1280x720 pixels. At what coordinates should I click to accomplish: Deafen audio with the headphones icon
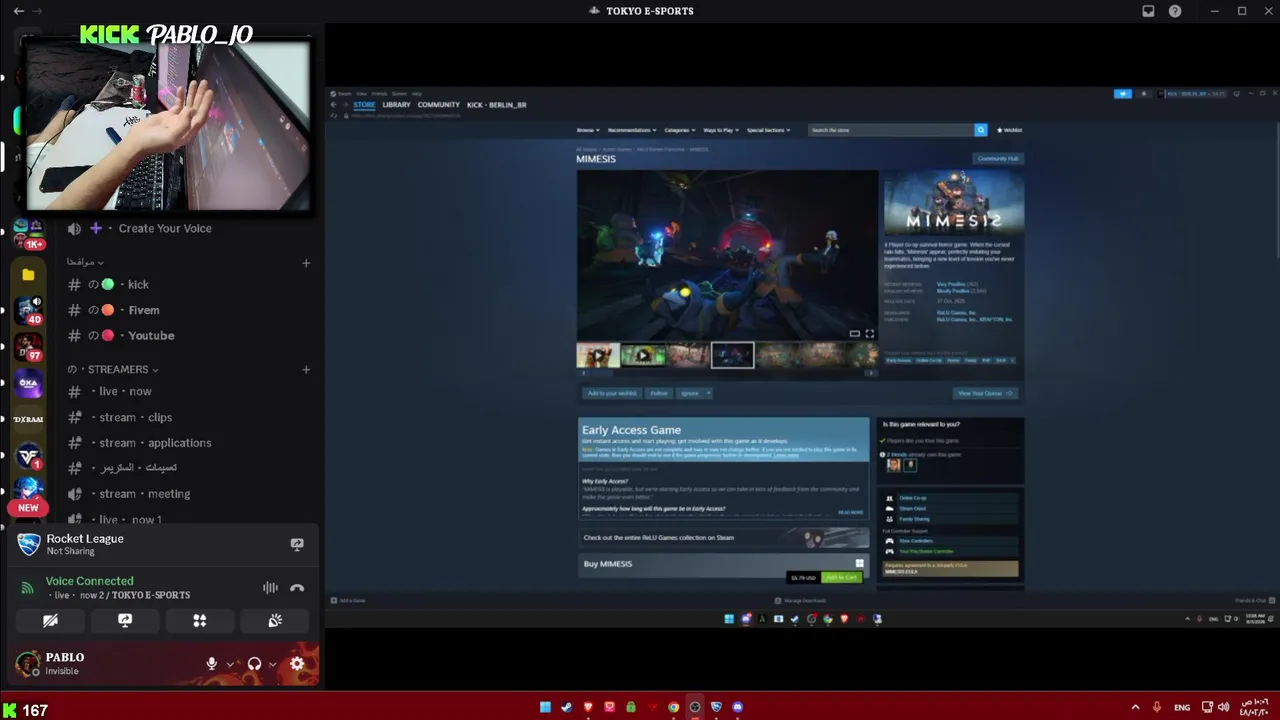[x=254, y=663]
